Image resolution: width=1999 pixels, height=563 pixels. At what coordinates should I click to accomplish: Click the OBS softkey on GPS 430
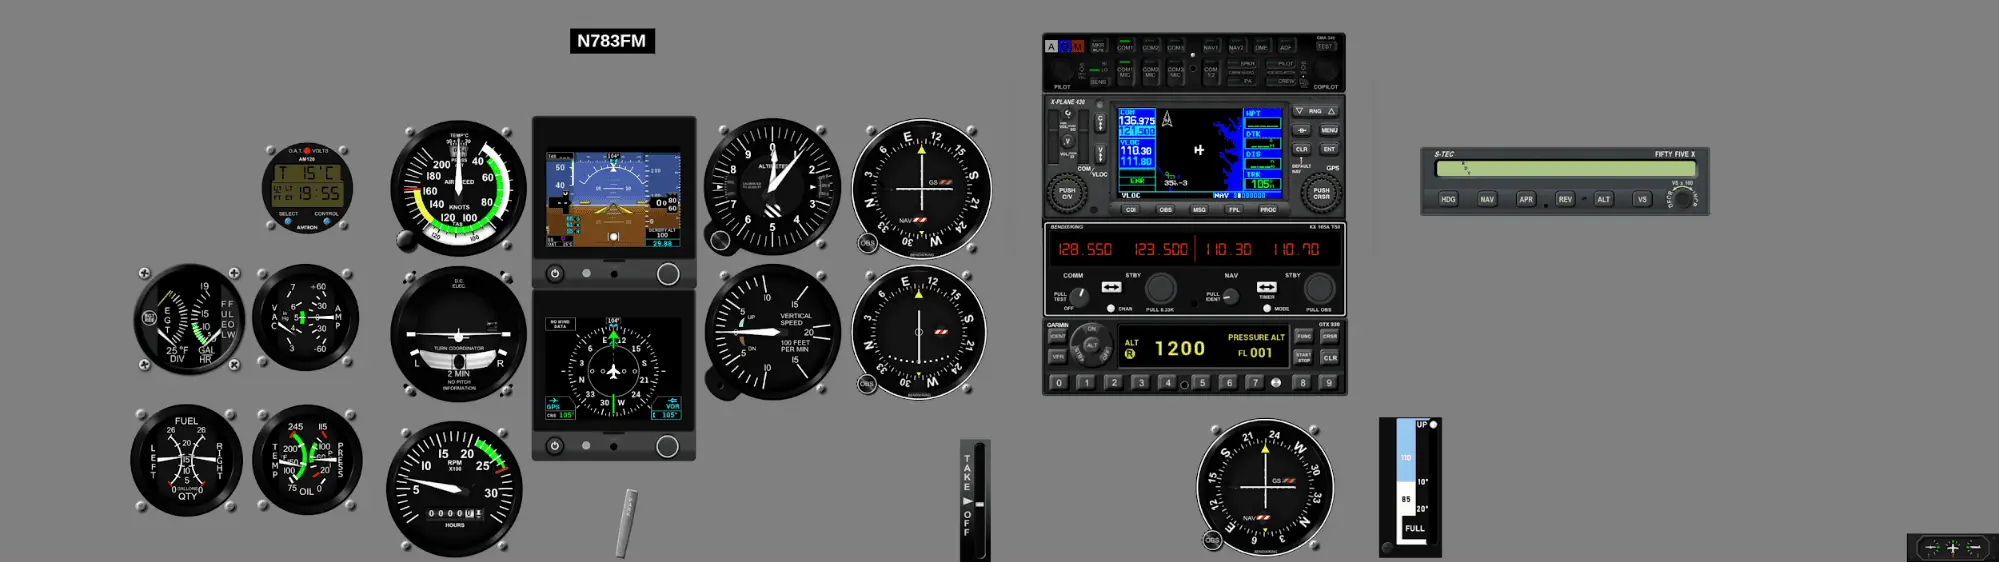[1165, 210]
